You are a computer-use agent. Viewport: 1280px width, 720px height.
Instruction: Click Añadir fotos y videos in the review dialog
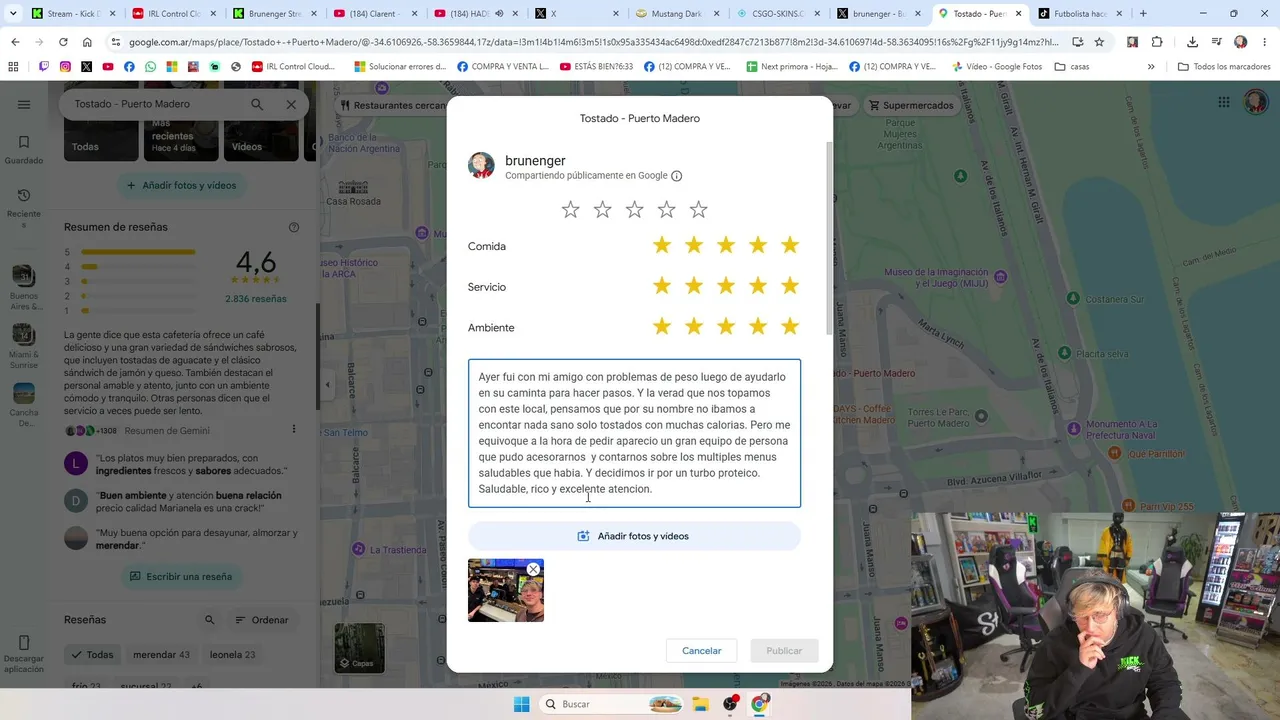point(634,536)
